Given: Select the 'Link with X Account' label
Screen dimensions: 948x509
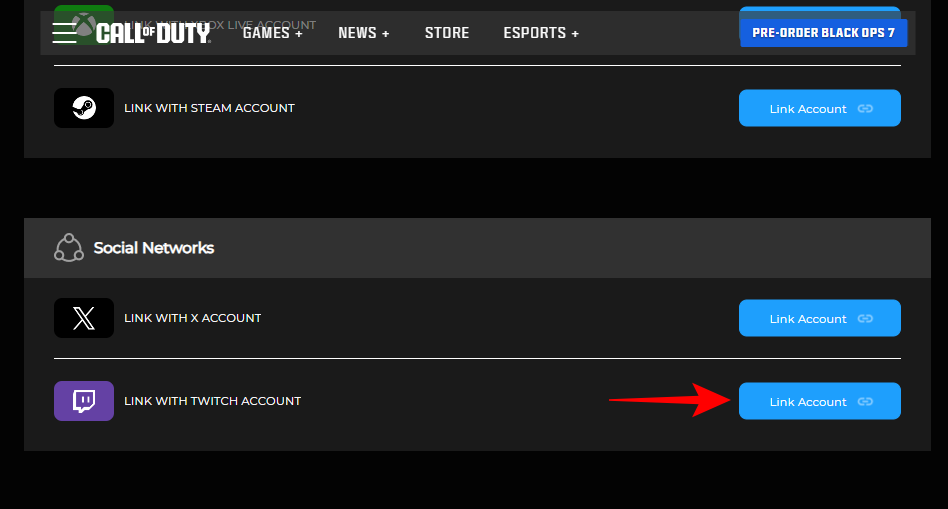Looking at the screenshot, I should pyautogui.click(x=192, y=318).
